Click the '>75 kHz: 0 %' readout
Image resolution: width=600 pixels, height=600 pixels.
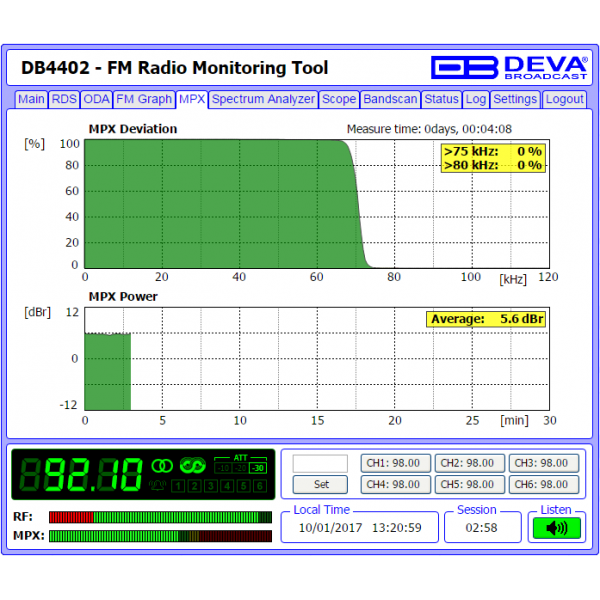click(493, 152)
